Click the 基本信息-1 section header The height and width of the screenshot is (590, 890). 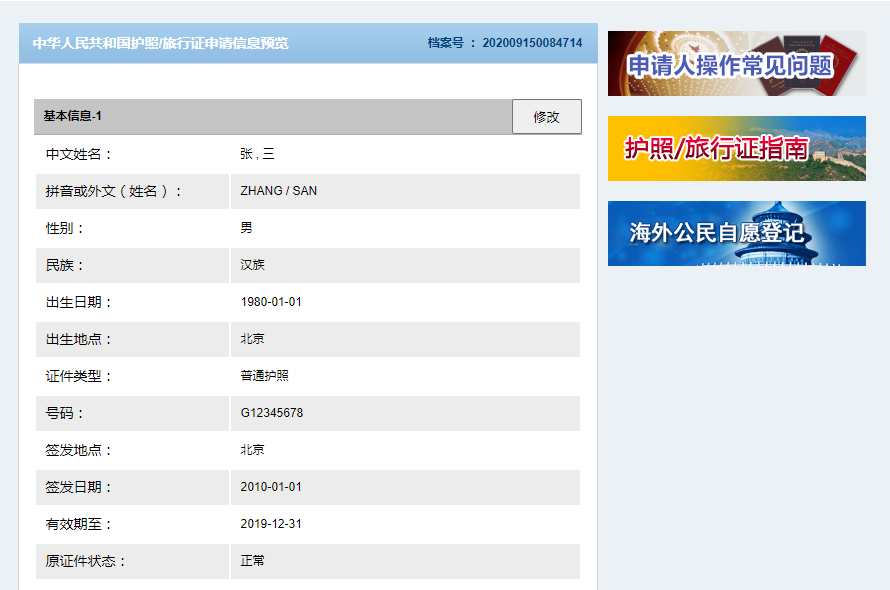click(x=73, y=116)
